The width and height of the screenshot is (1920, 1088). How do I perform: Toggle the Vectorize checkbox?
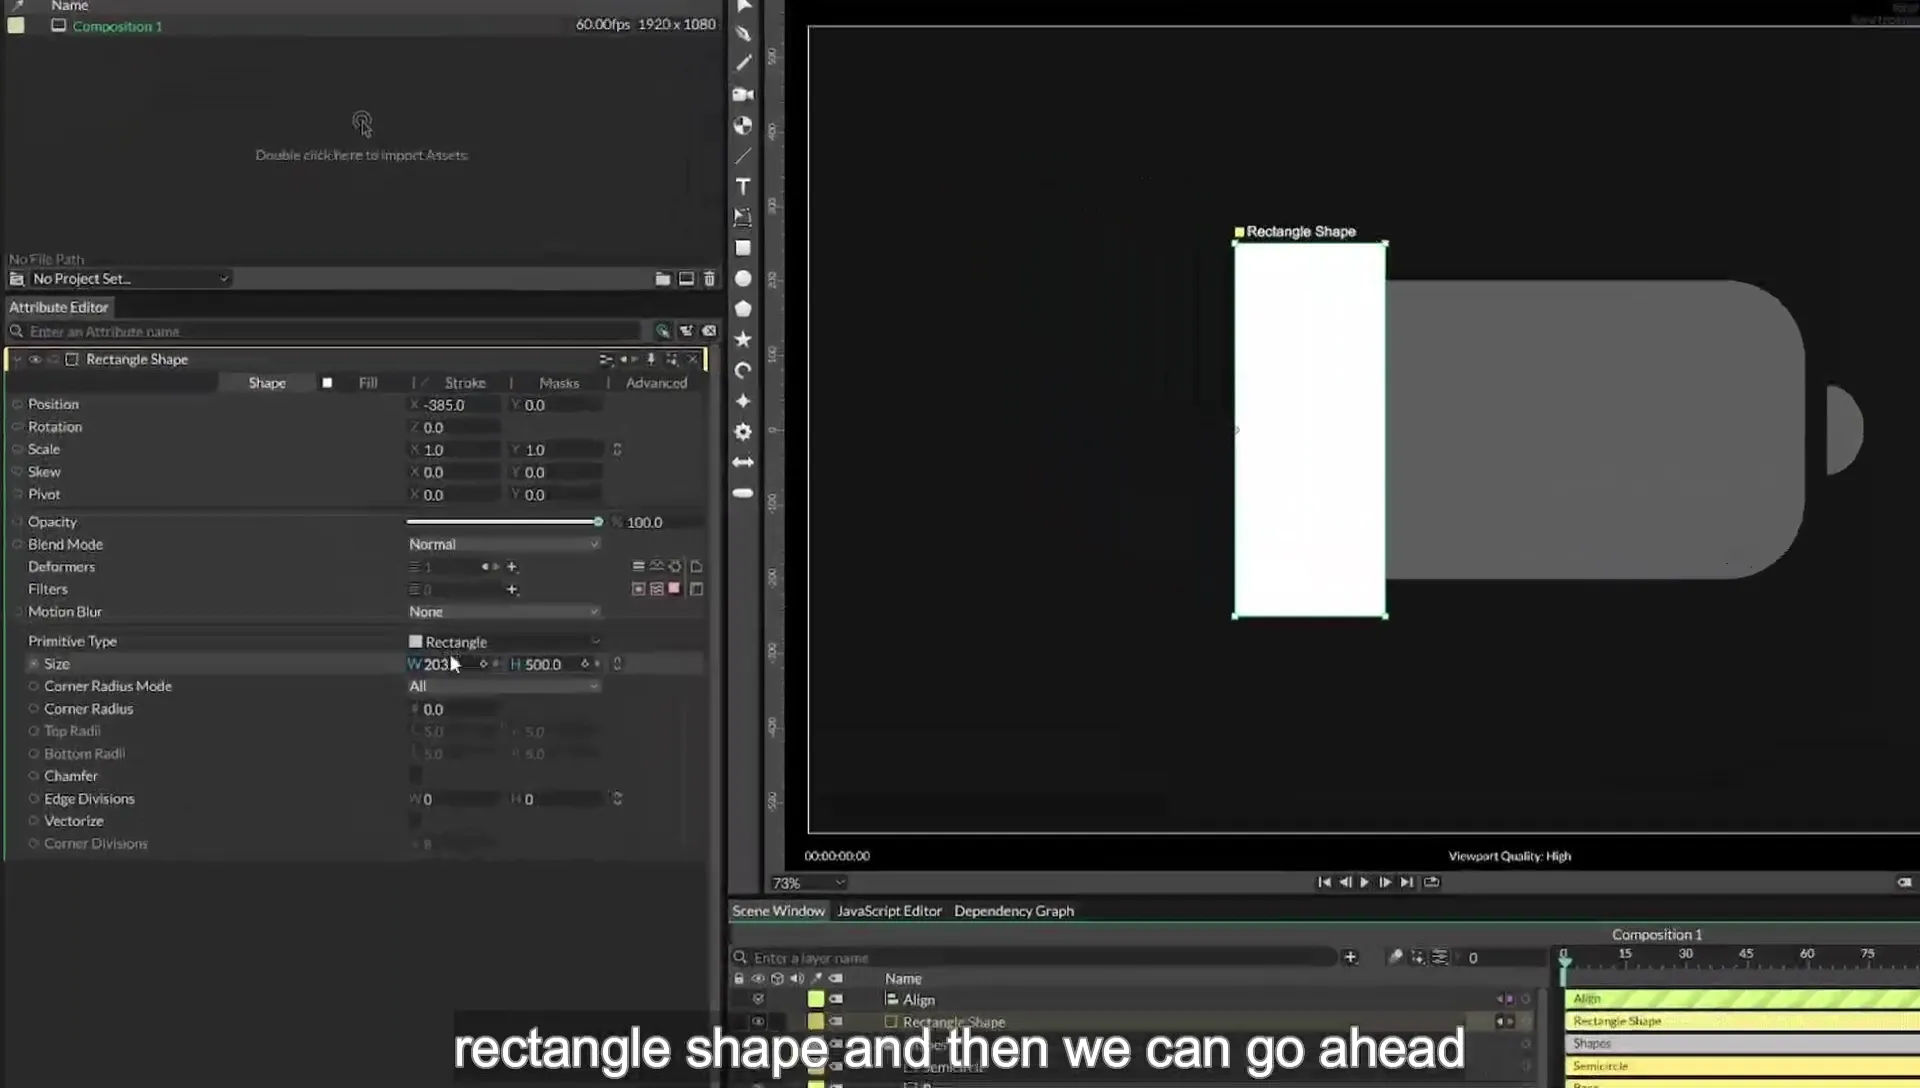pyautogui.click(x=415, y=821)
